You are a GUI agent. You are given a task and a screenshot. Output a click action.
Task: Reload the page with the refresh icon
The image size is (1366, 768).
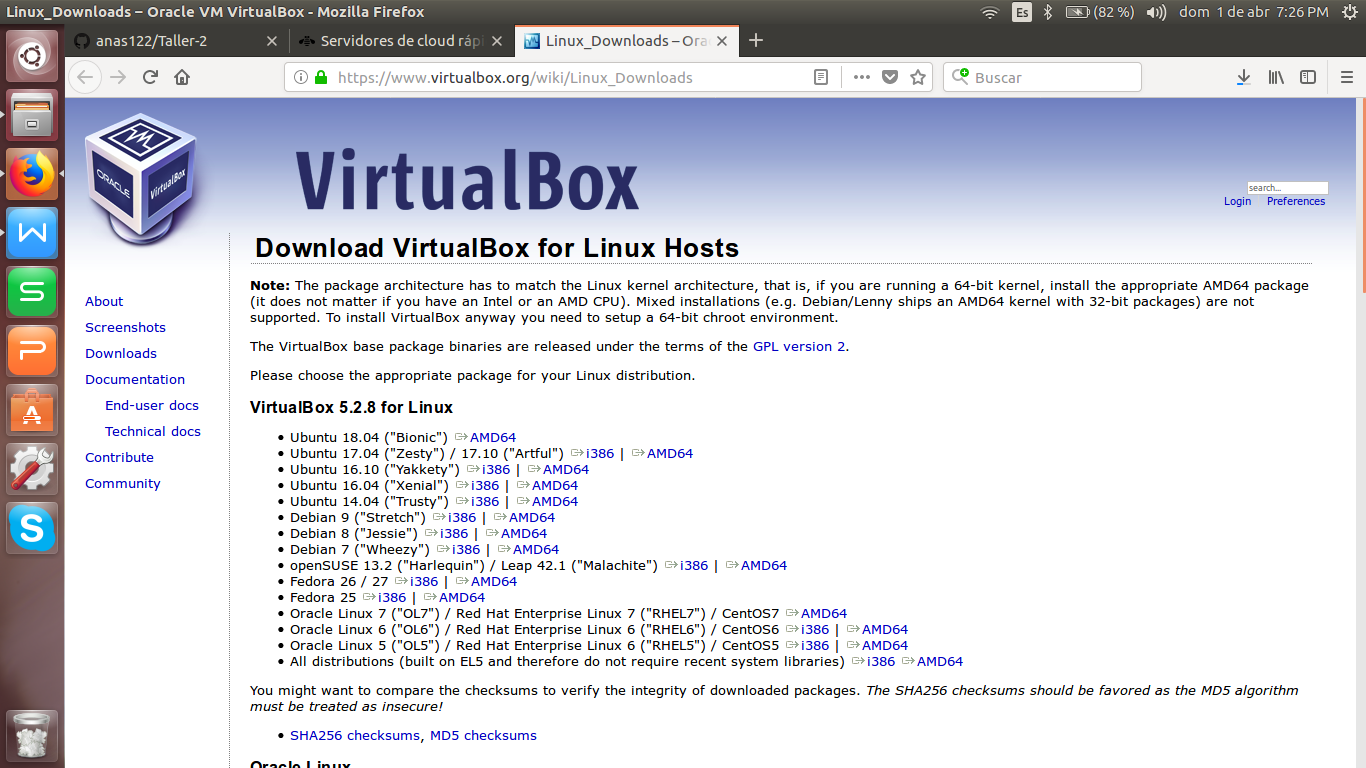coord(150,77)
